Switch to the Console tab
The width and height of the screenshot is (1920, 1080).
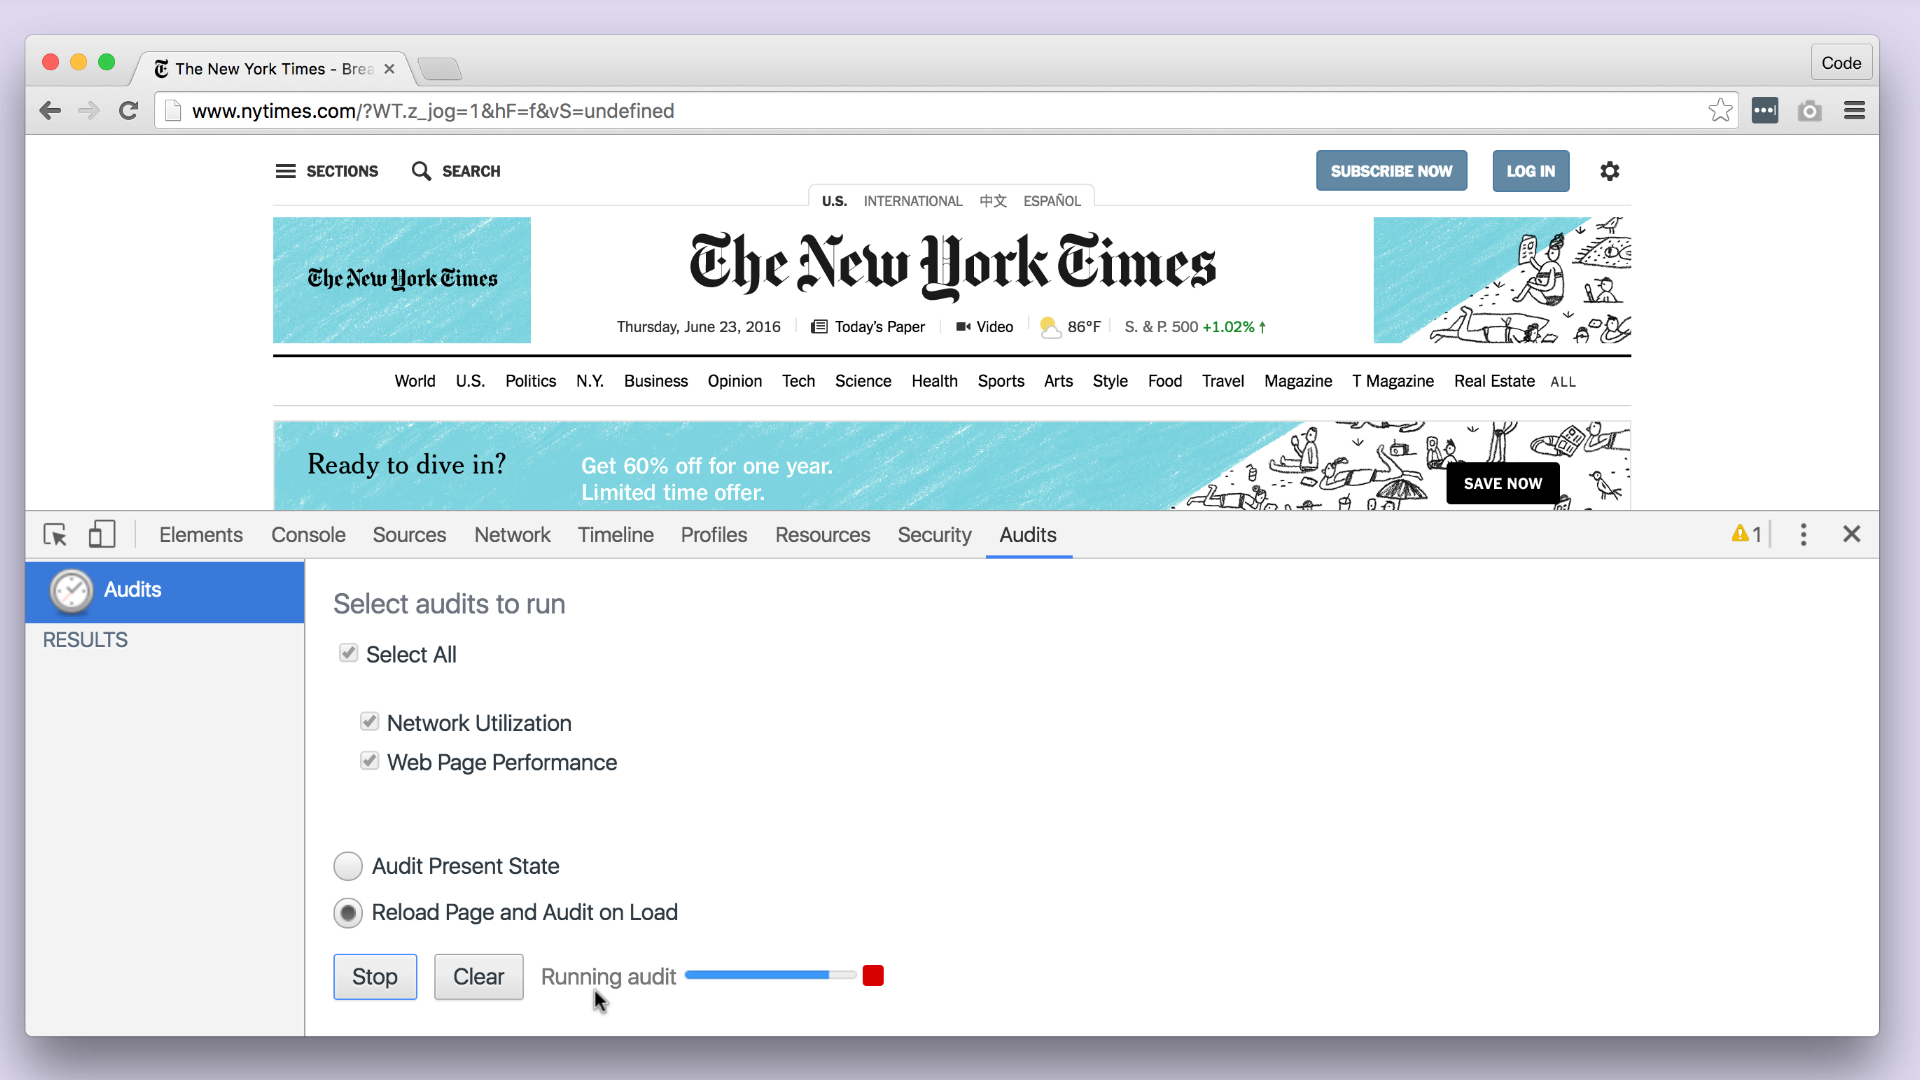(308, 535)
